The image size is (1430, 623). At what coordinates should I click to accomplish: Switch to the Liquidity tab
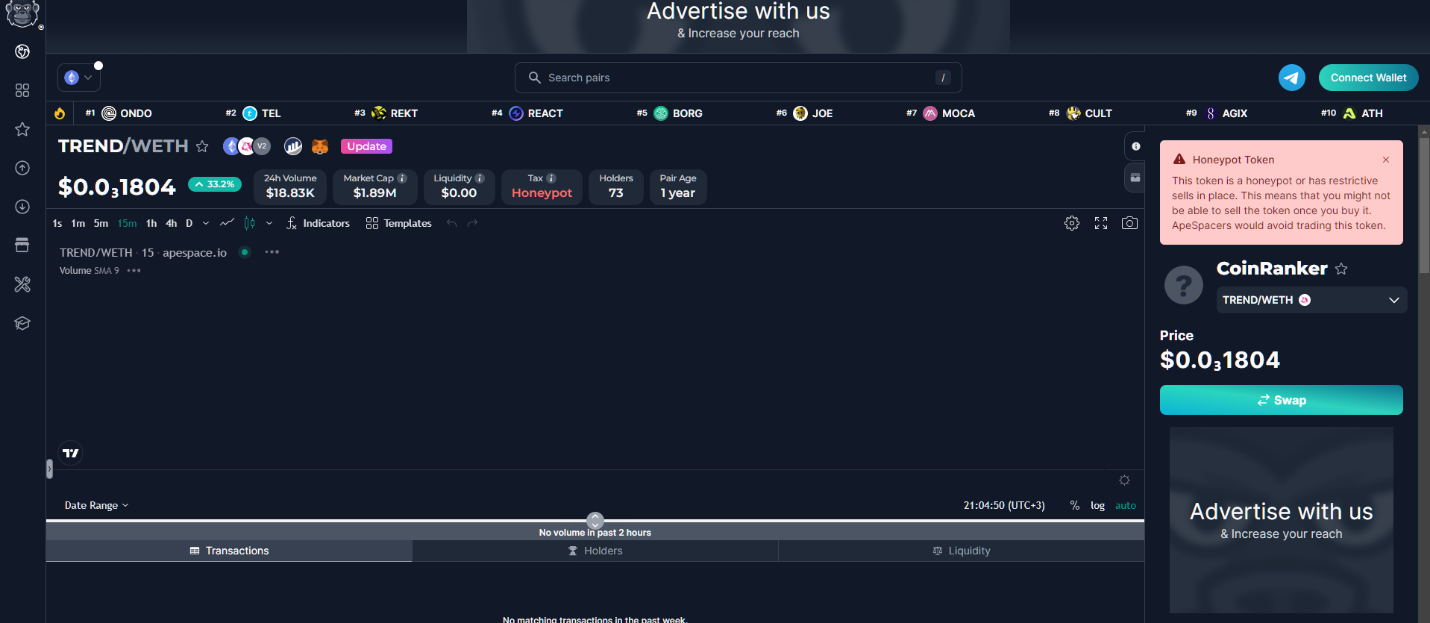click(x=961, y=551)
